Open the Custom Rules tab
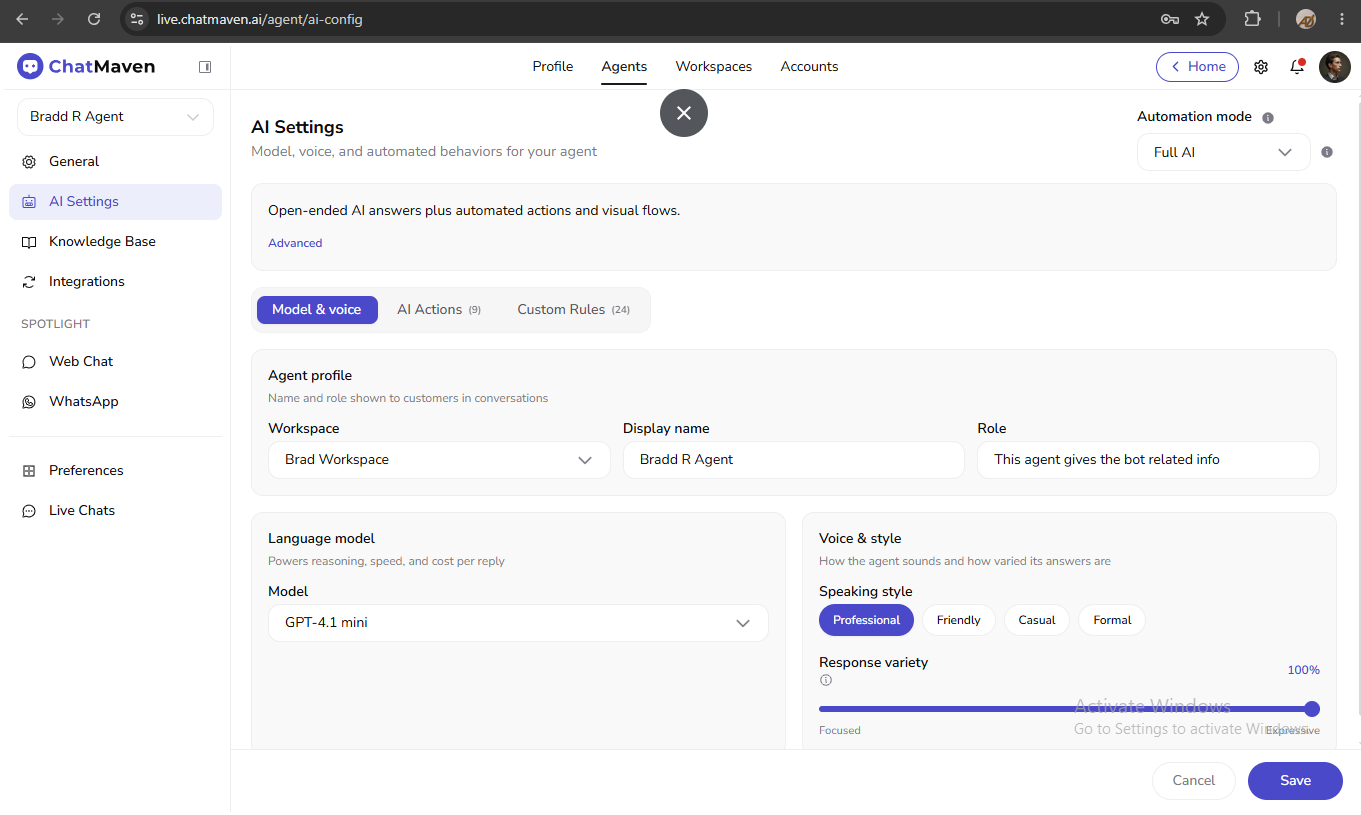 573,309
